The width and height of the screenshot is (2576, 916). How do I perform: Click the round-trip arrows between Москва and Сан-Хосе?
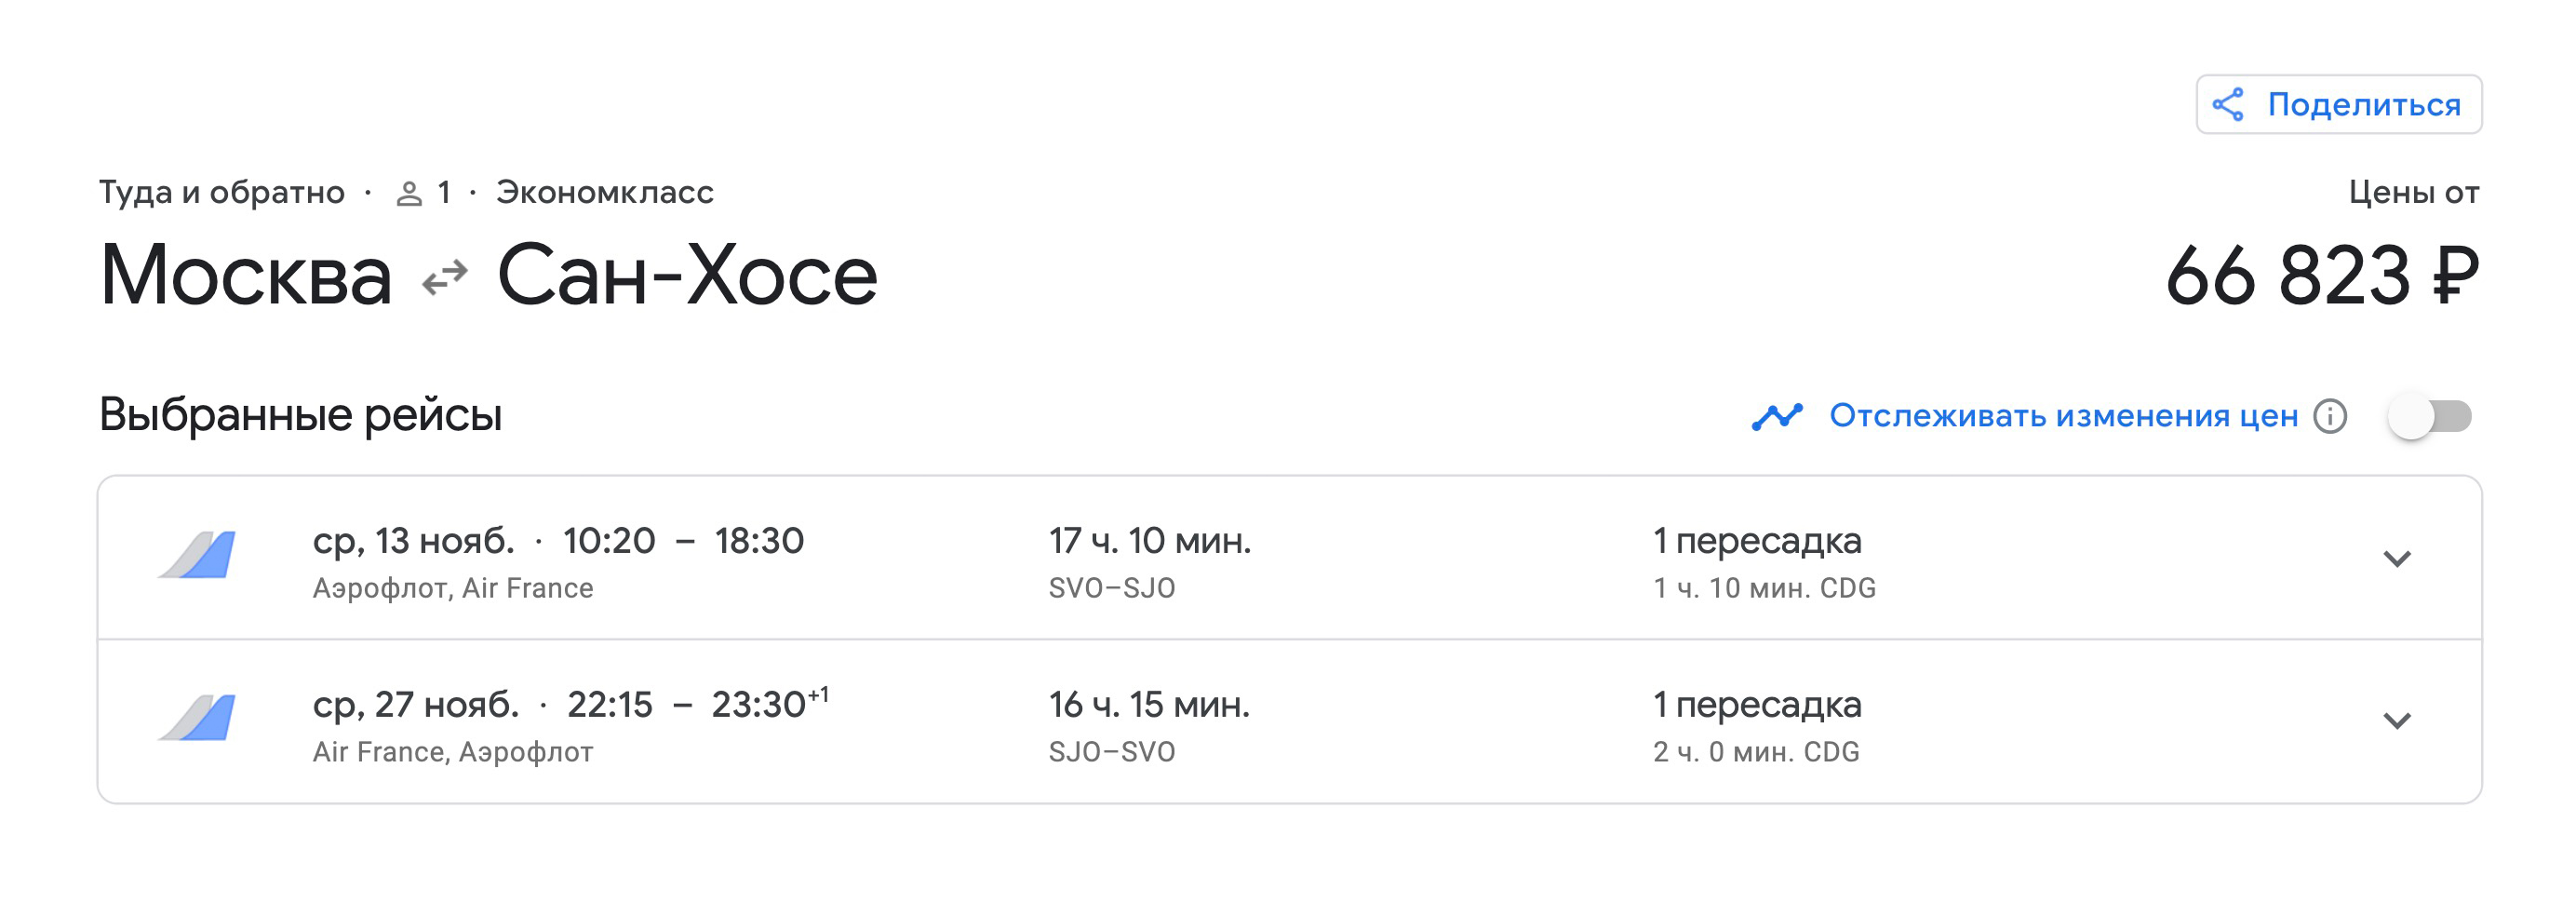coord(445,277)
